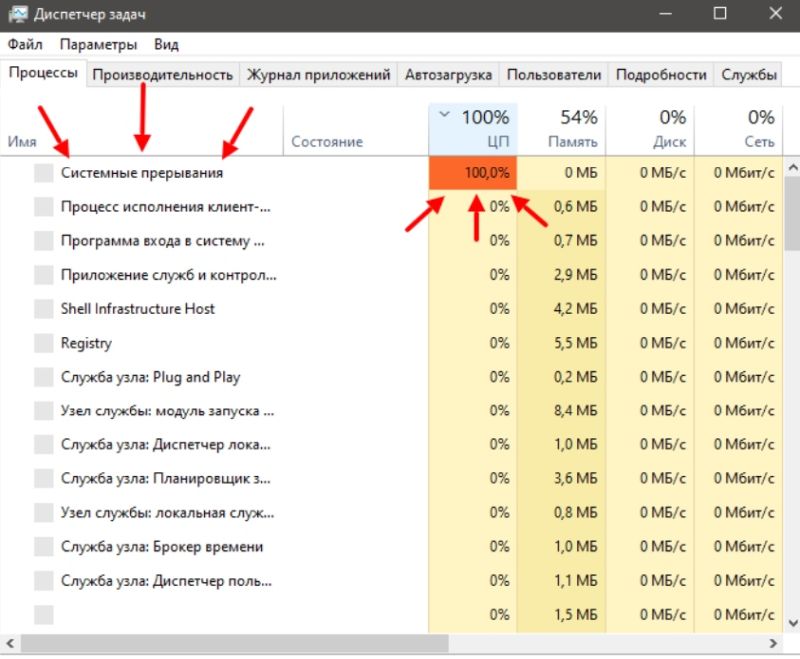Select the Системные прерывания process row

coord(392,173)
